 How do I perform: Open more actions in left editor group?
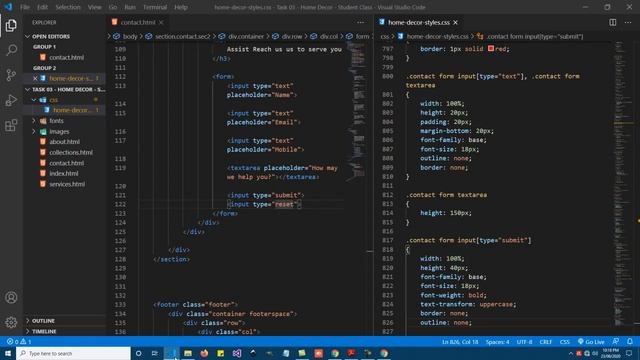tap(360, 22)
